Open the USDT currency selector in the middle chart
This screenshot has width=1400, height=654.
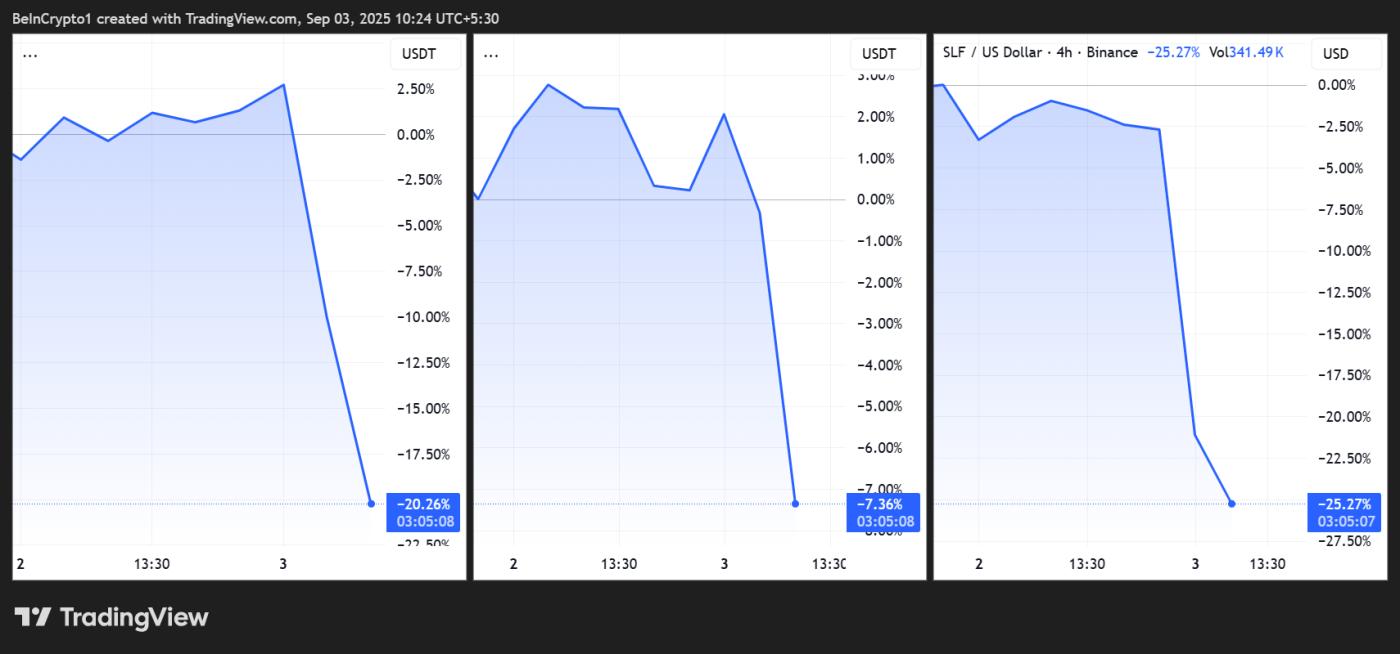coord(879,54)
